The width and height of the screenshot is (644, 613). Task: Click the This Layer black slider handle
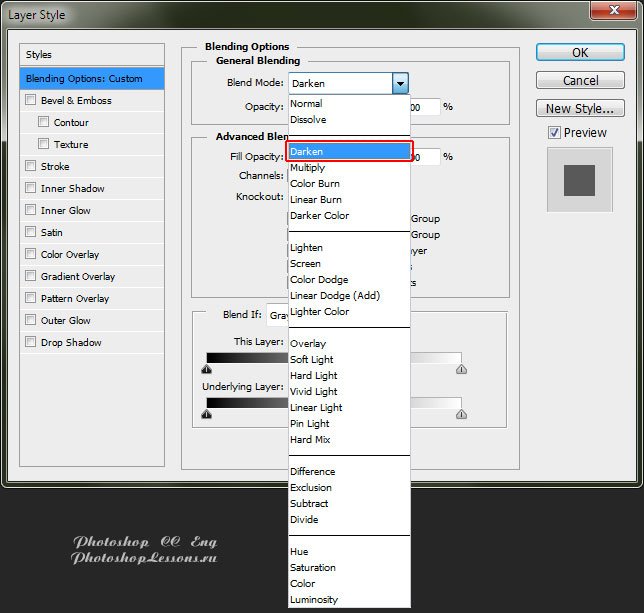[x=207, y=370]
